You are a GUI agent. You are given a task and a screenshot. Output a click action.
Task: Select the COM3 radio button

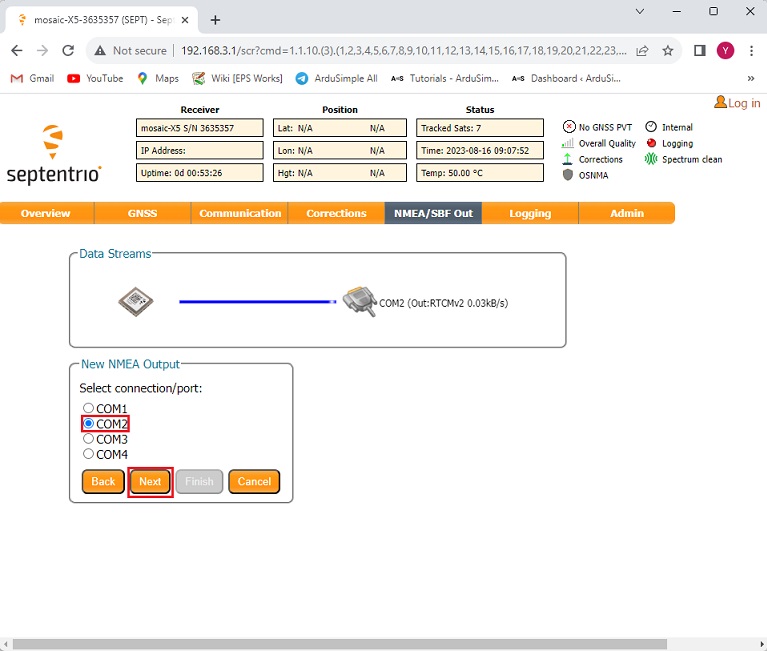[x=89, y=439]
